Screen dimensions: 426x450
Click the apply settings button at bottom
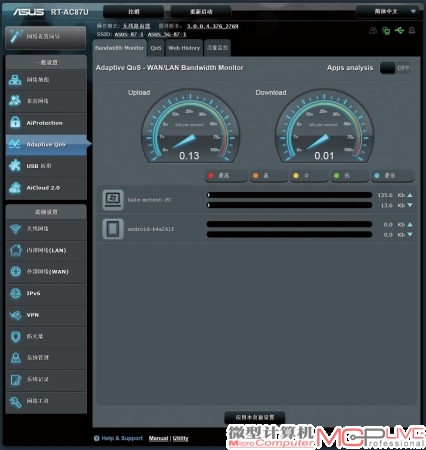coord(255,417)
